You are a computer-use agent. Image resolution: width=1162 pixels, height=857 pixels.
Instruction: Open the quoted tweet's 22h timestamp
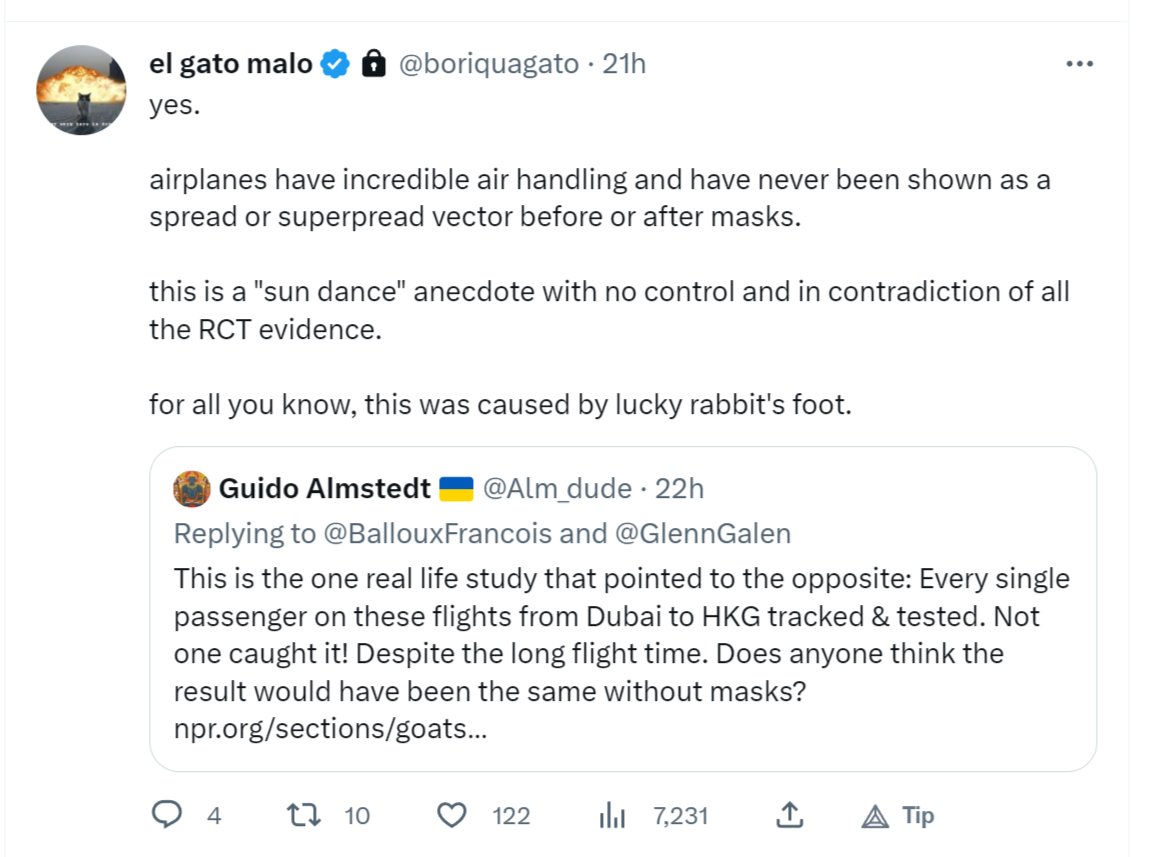pos(680,489)
